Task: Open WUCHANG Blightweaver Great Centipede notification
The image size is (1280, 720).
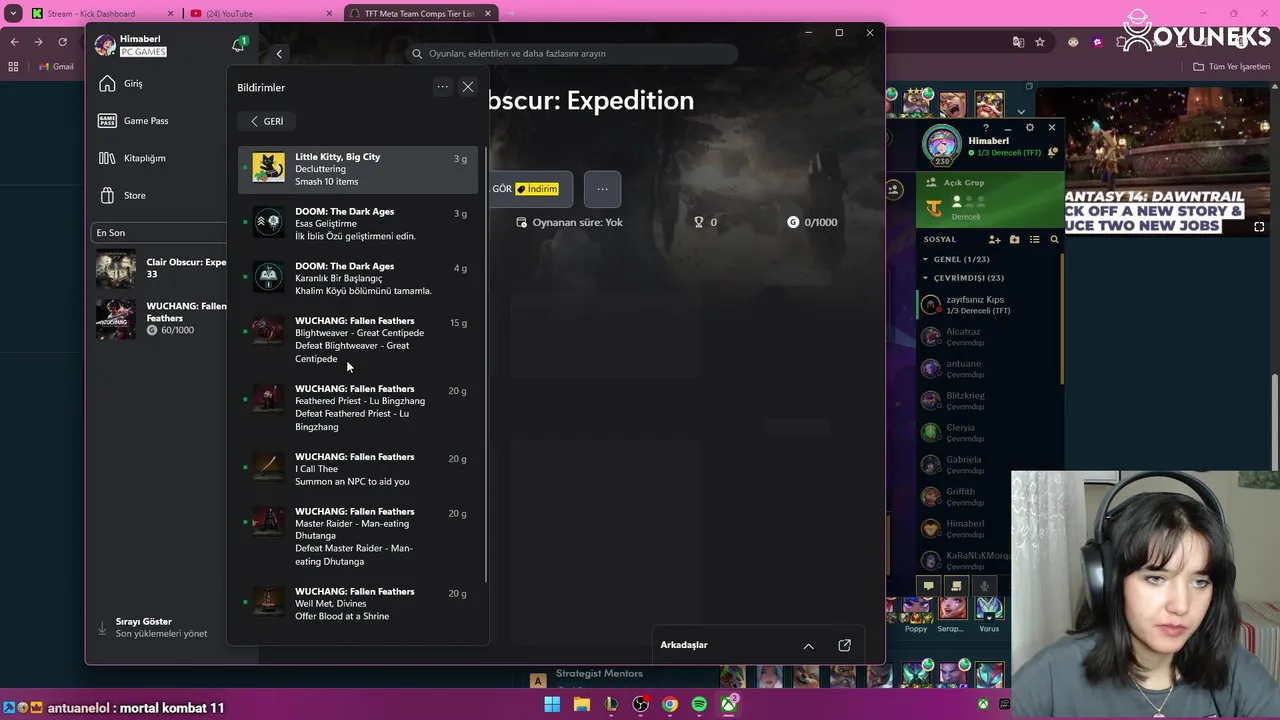Action: click(x=357, y=340)
